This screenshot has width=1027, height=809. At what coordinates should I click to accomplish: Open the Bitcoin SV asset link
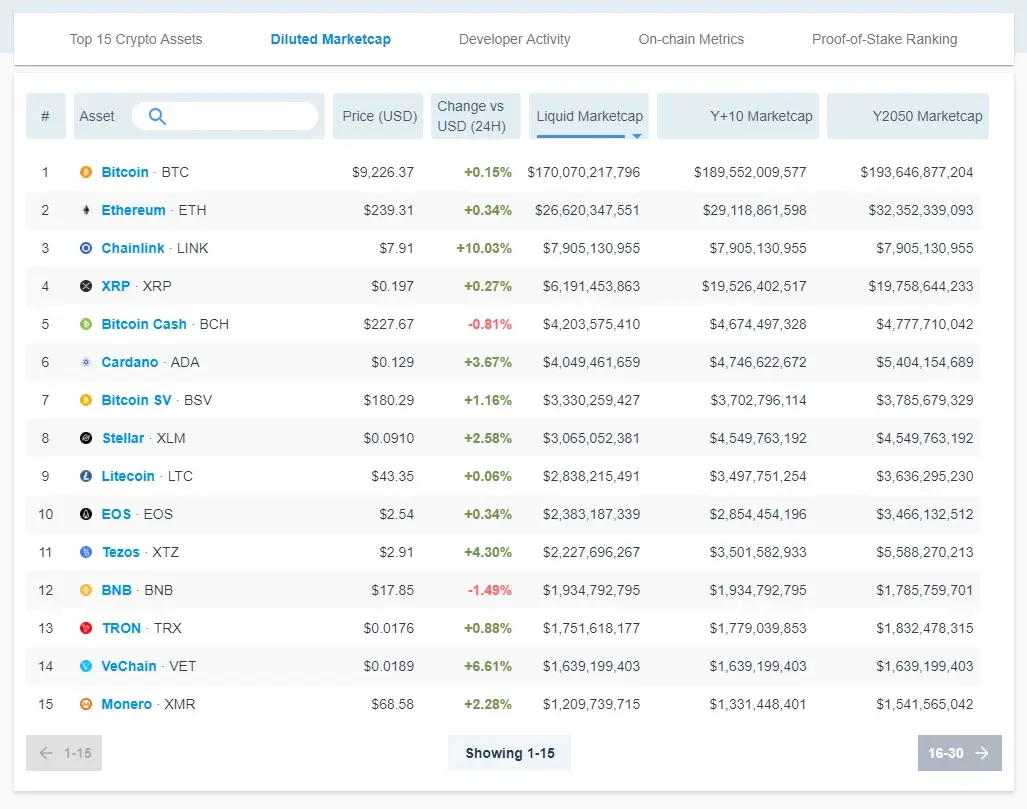[136, 400]
